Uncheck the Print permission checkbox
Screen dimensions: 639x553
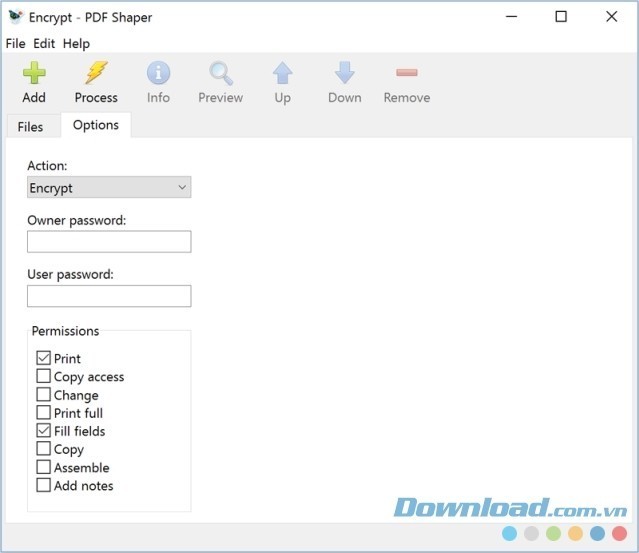tap(44, 358)
